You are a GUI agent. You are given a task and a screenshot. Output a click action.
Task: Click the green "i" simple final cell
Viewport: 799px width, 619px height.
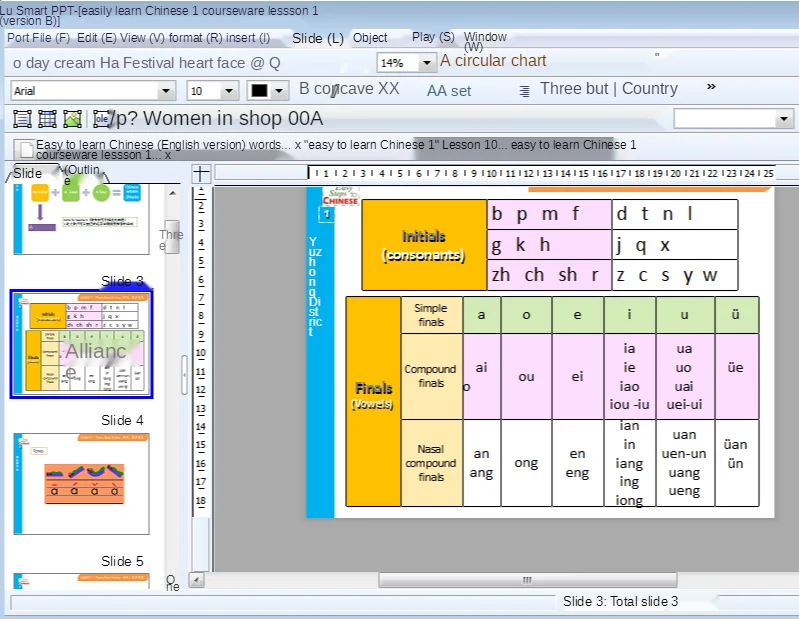pyautogui.click(x=630, y=315)
